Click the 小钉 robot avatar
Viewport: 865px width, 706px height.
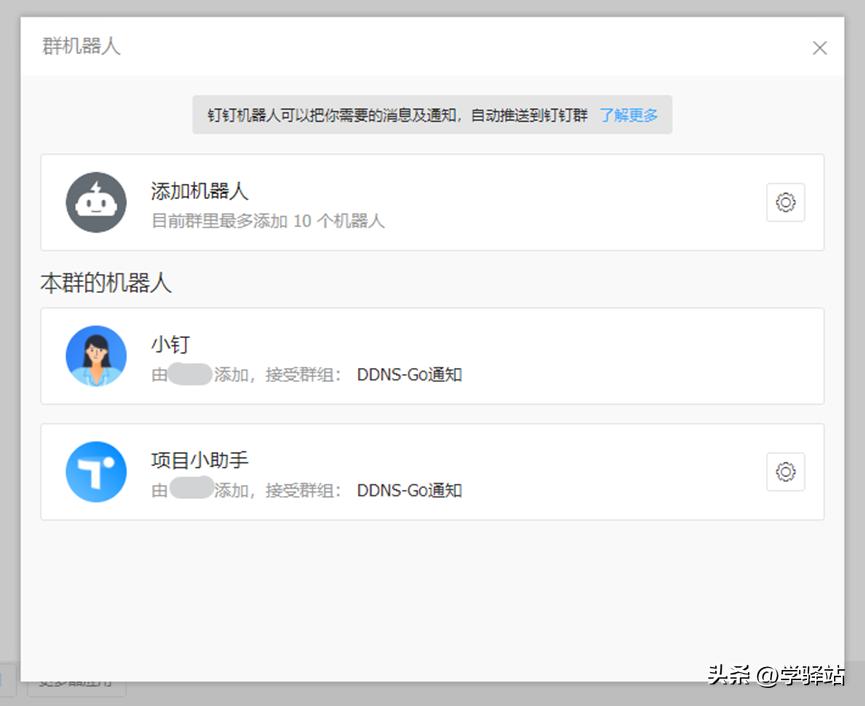point(95,357)
